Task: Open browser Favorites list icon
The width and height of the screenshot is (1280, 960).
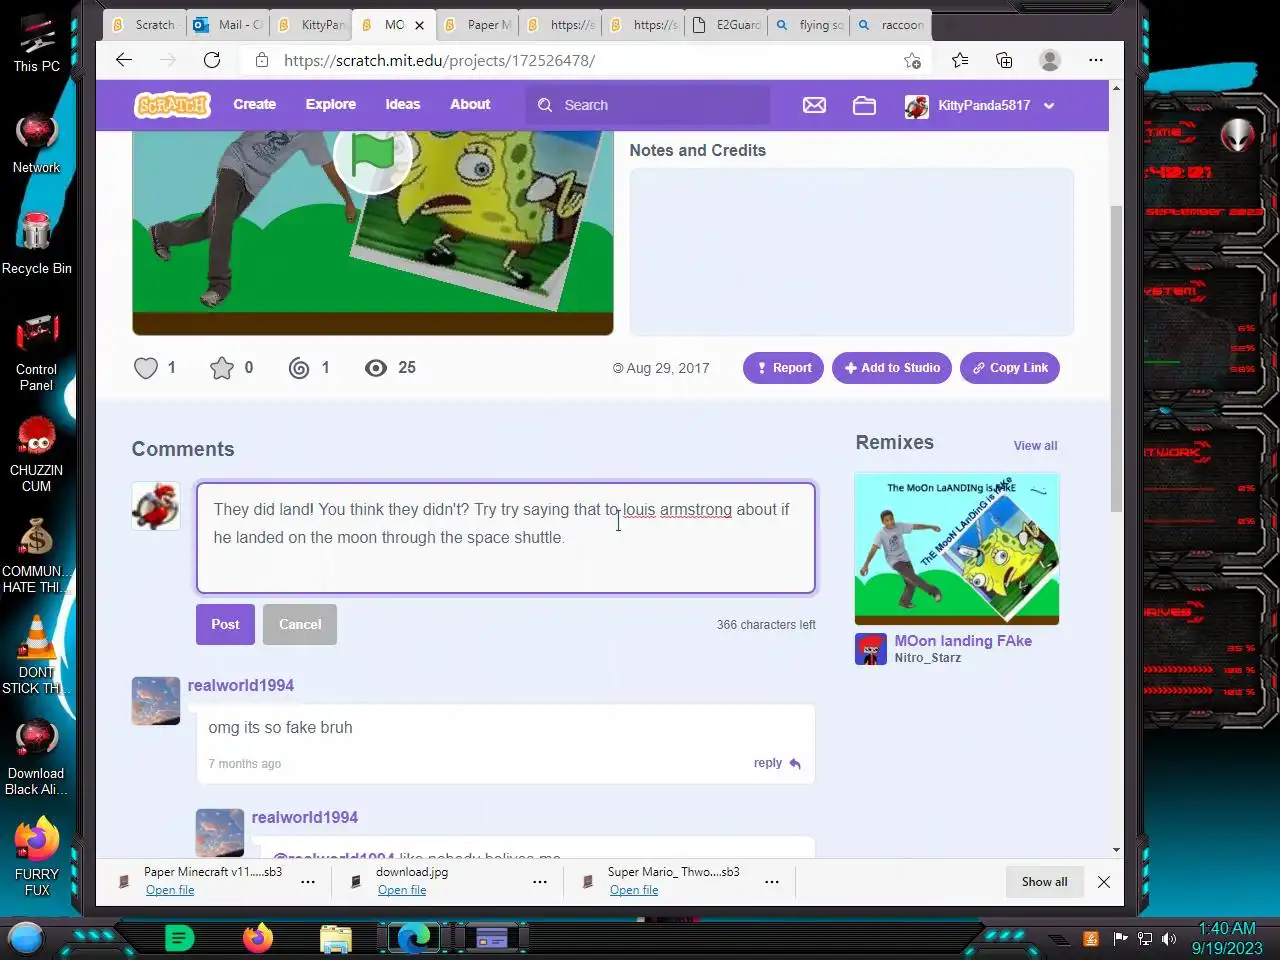Action: (960, 60)
